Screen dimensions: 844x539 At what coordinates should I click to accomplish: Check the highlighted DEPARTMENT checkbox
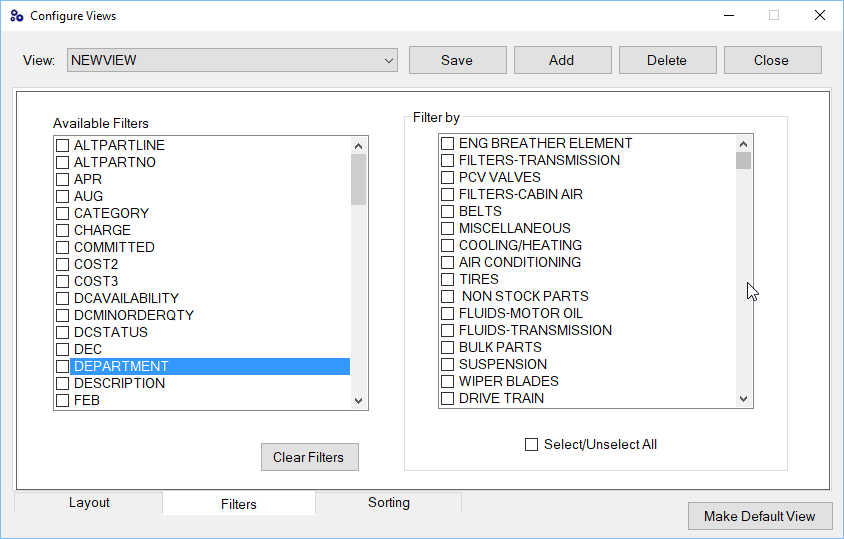pos(62,367)
